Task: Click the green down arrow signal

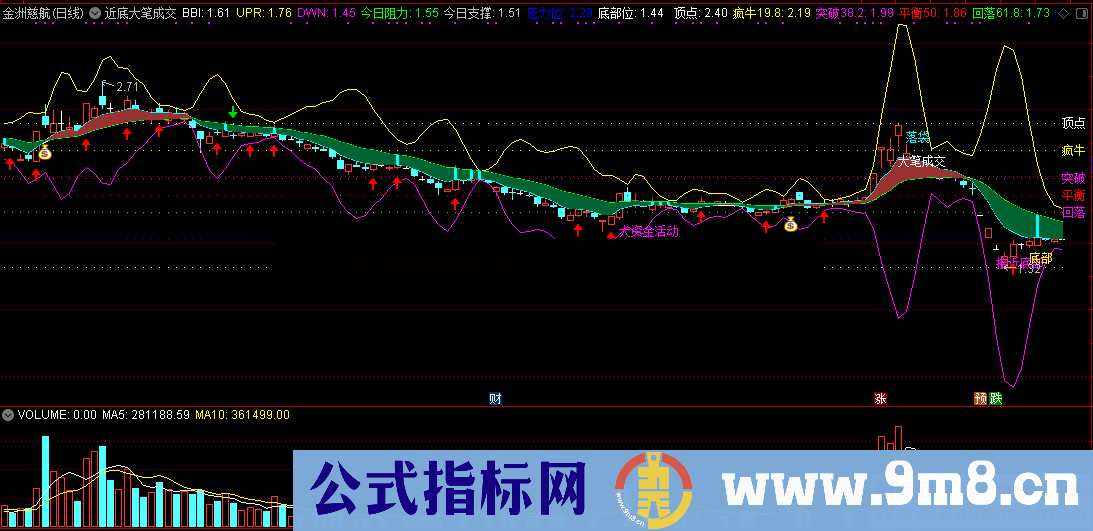Action: coord(233,112)
